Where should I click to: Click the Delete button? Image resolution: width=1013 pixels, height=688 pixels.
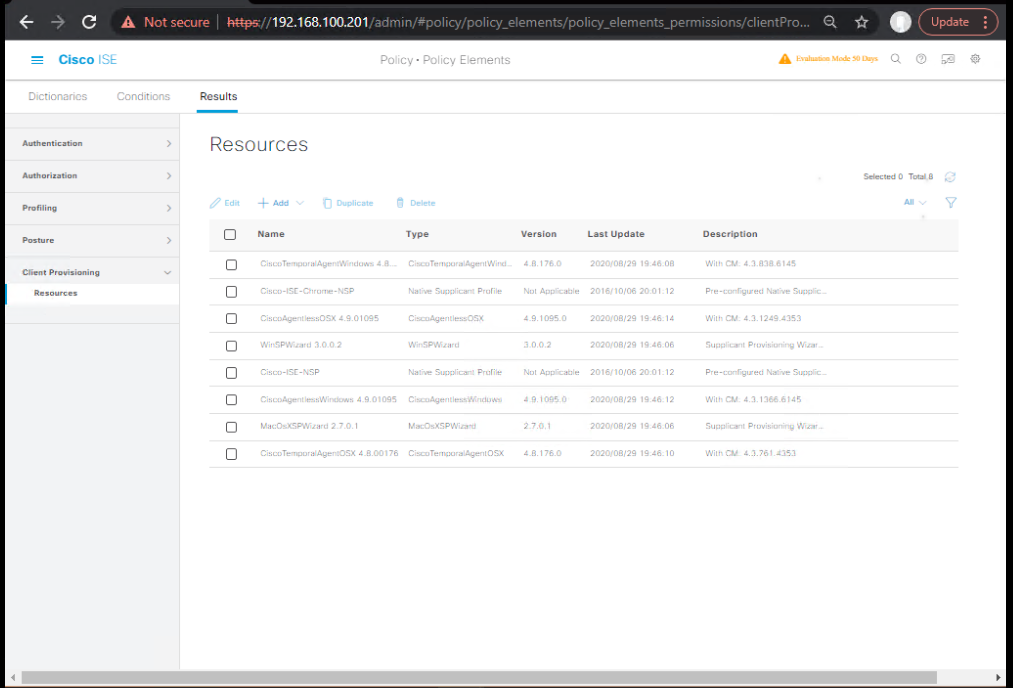[415, 203]
